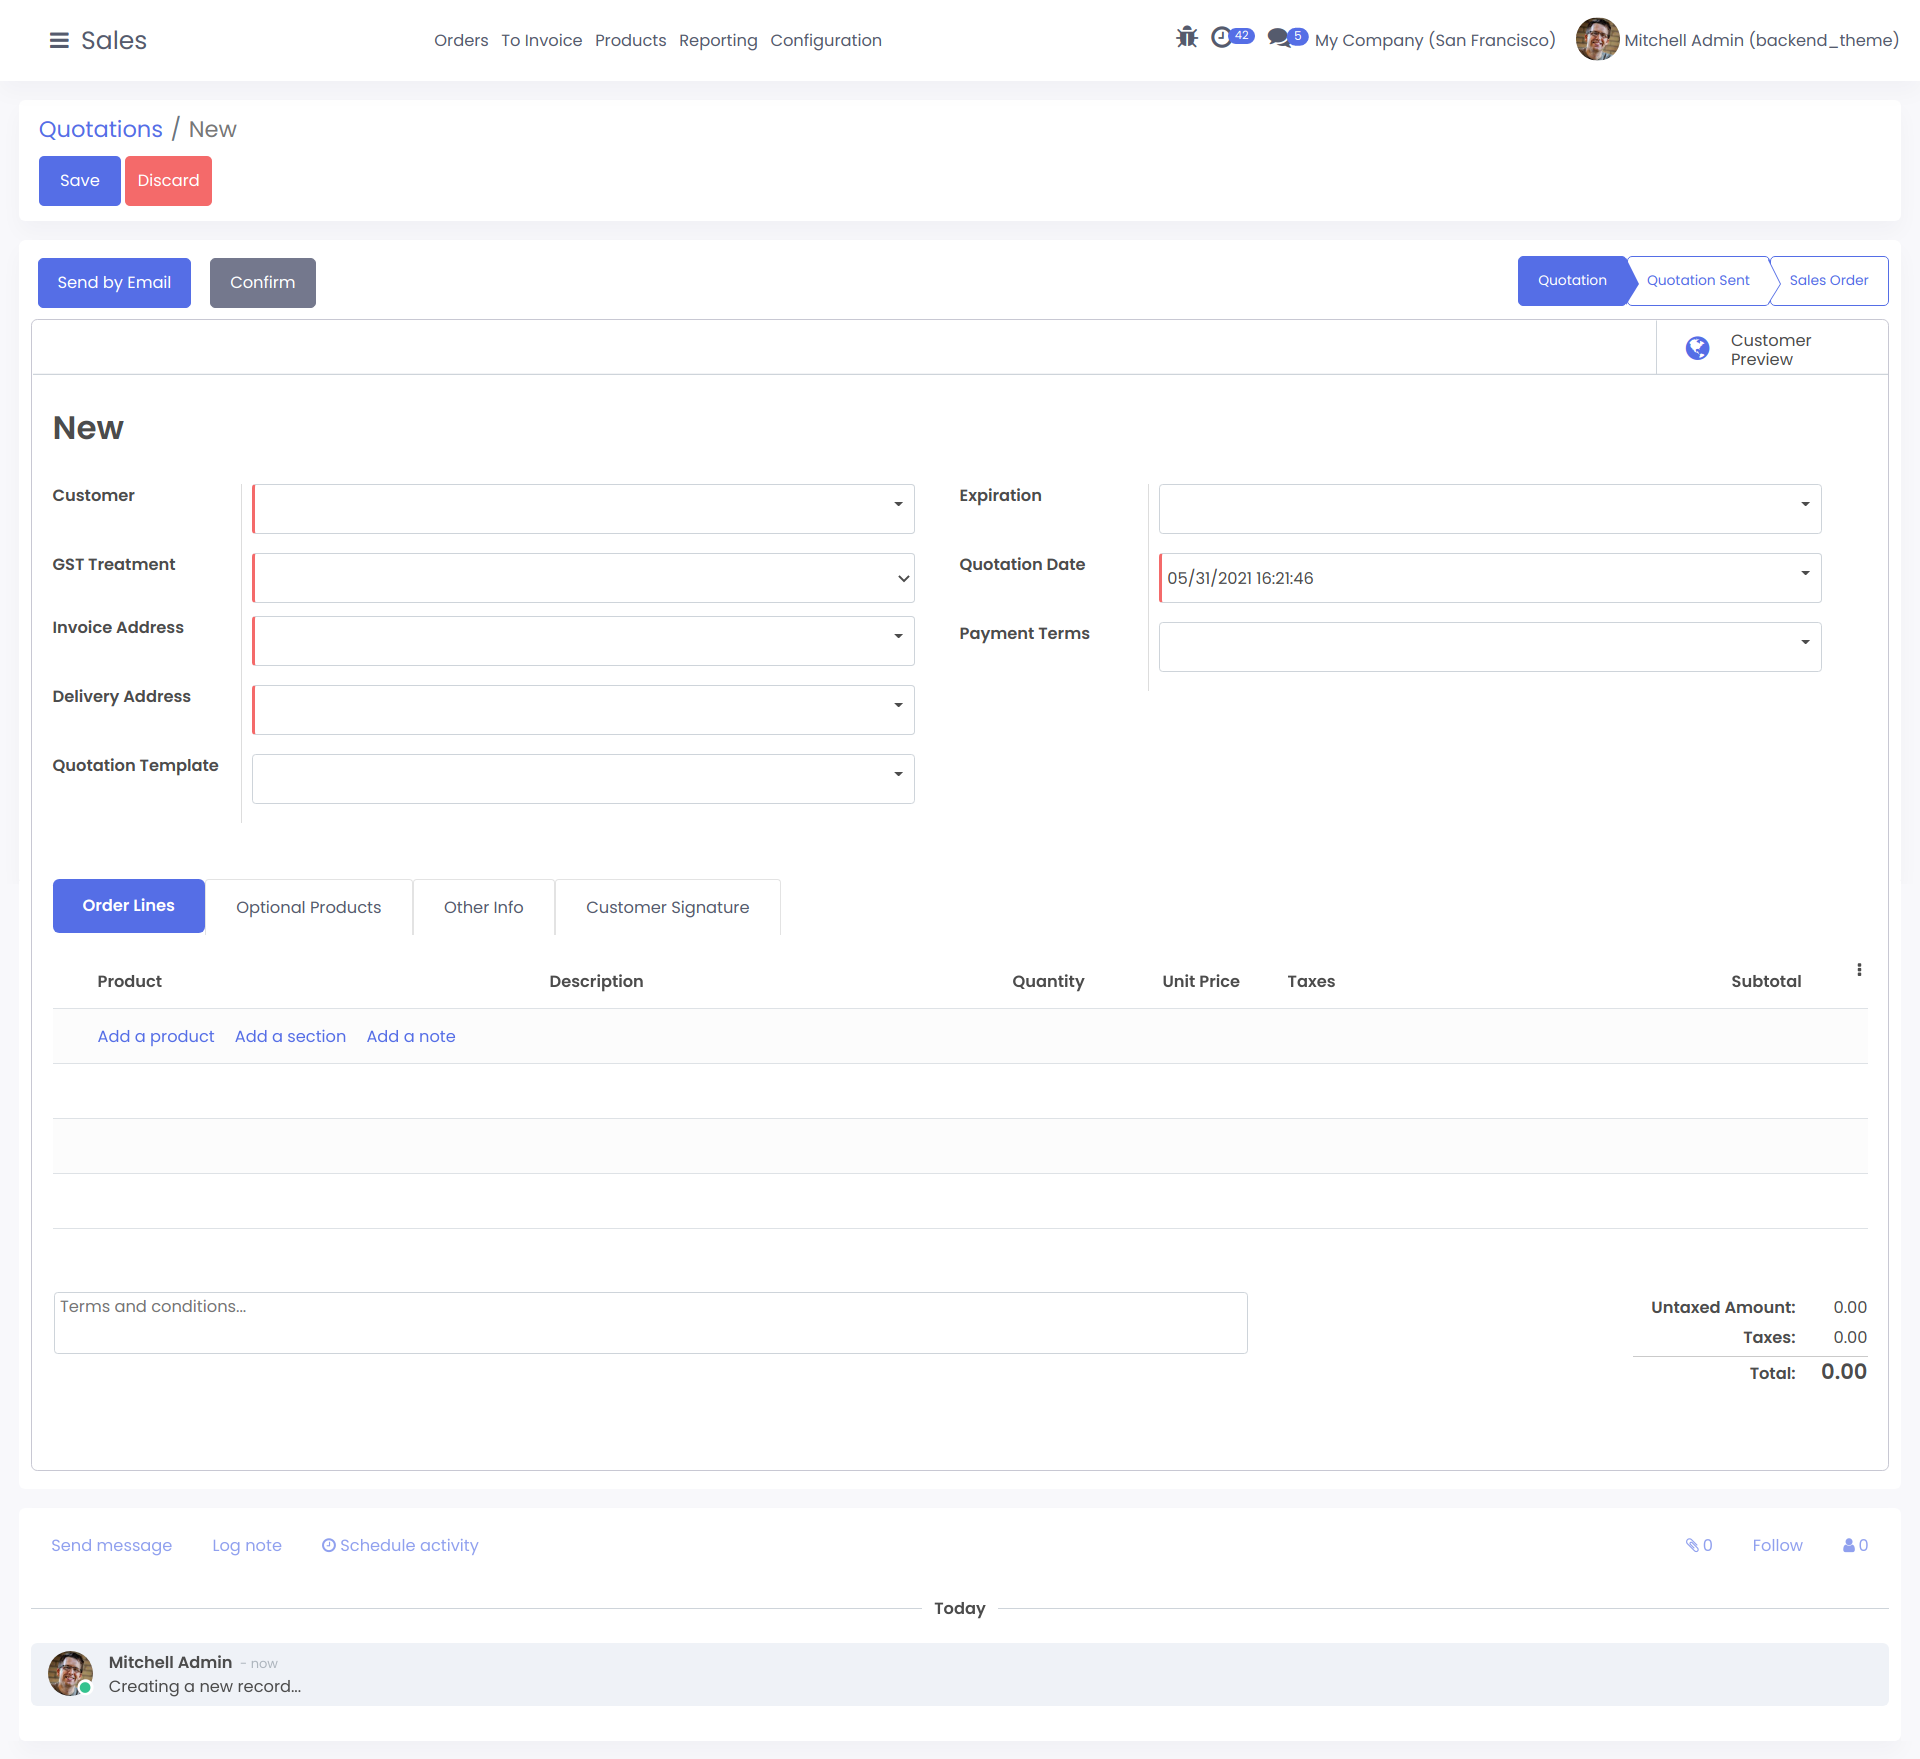Expand the Payment Terms dropdown
The width and height of the screenshot is (1920, 1759).
(1805, 643)
